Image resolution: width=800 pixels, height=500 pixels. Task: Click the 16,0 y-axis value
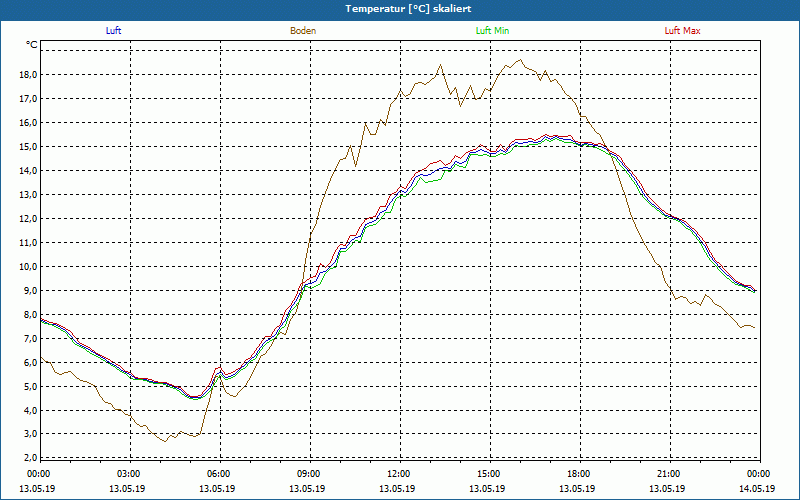(x=29, y=122)
